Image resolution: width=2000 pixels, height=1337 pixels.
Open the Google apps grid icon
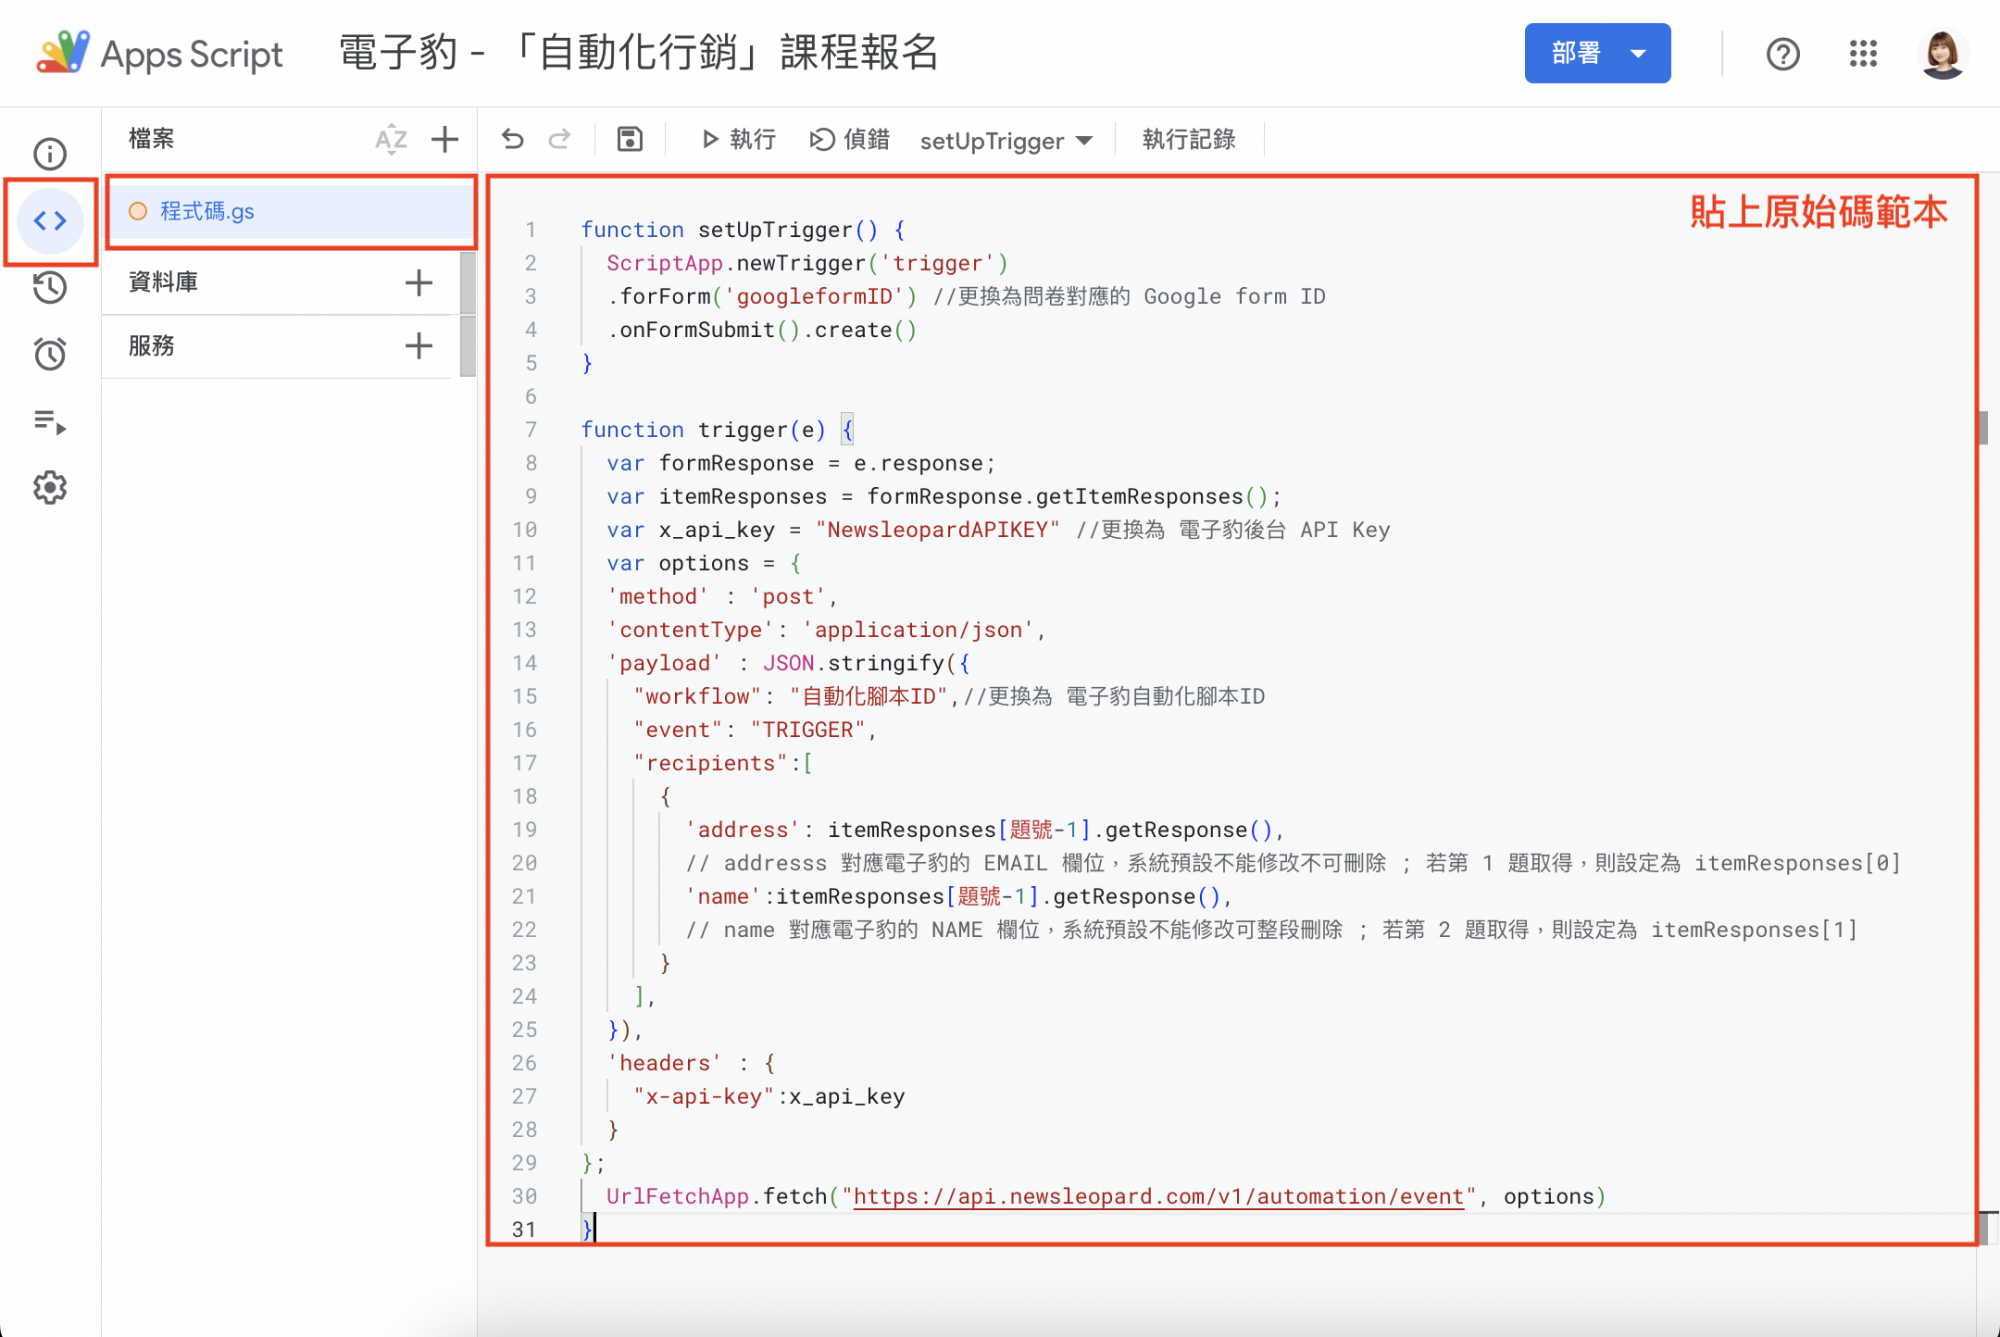tap(1863, 54)
